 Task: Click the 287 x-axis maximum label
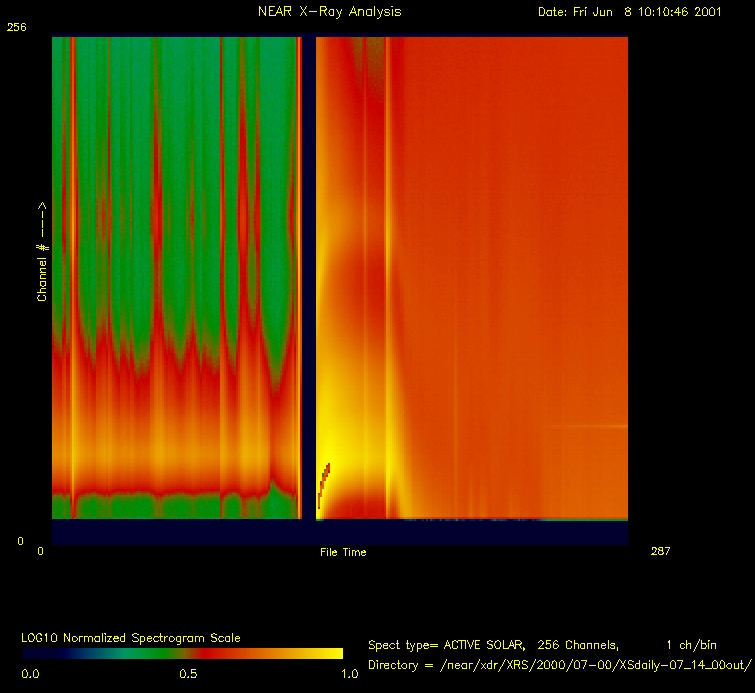(659, 551)
